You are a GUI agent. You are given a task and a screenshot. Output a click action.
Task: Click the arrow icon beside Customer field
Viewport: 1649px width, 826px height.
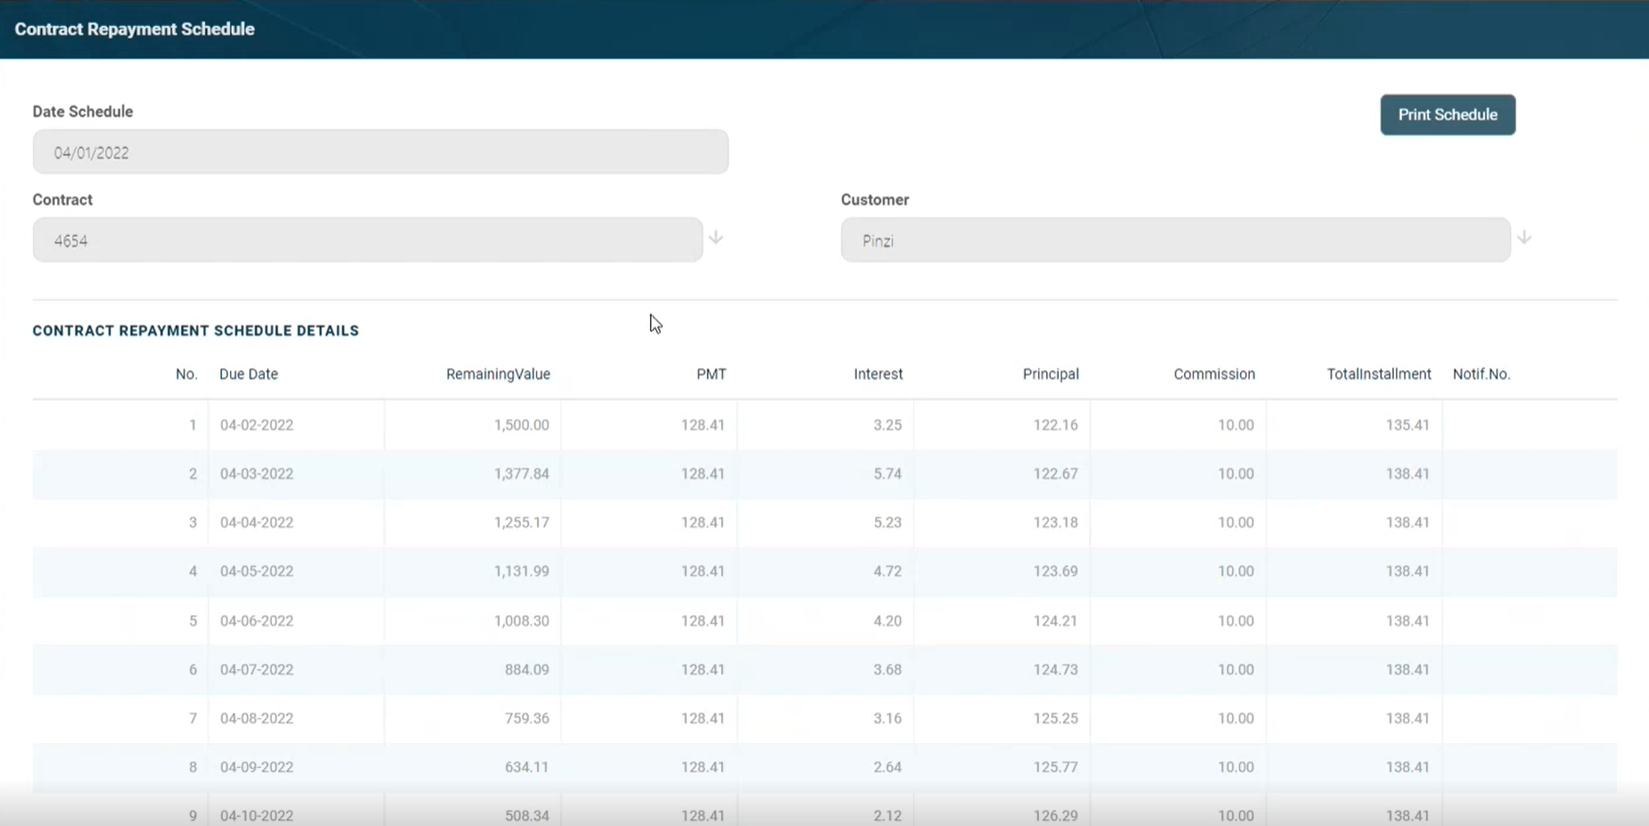click(x=1524, y=238)
